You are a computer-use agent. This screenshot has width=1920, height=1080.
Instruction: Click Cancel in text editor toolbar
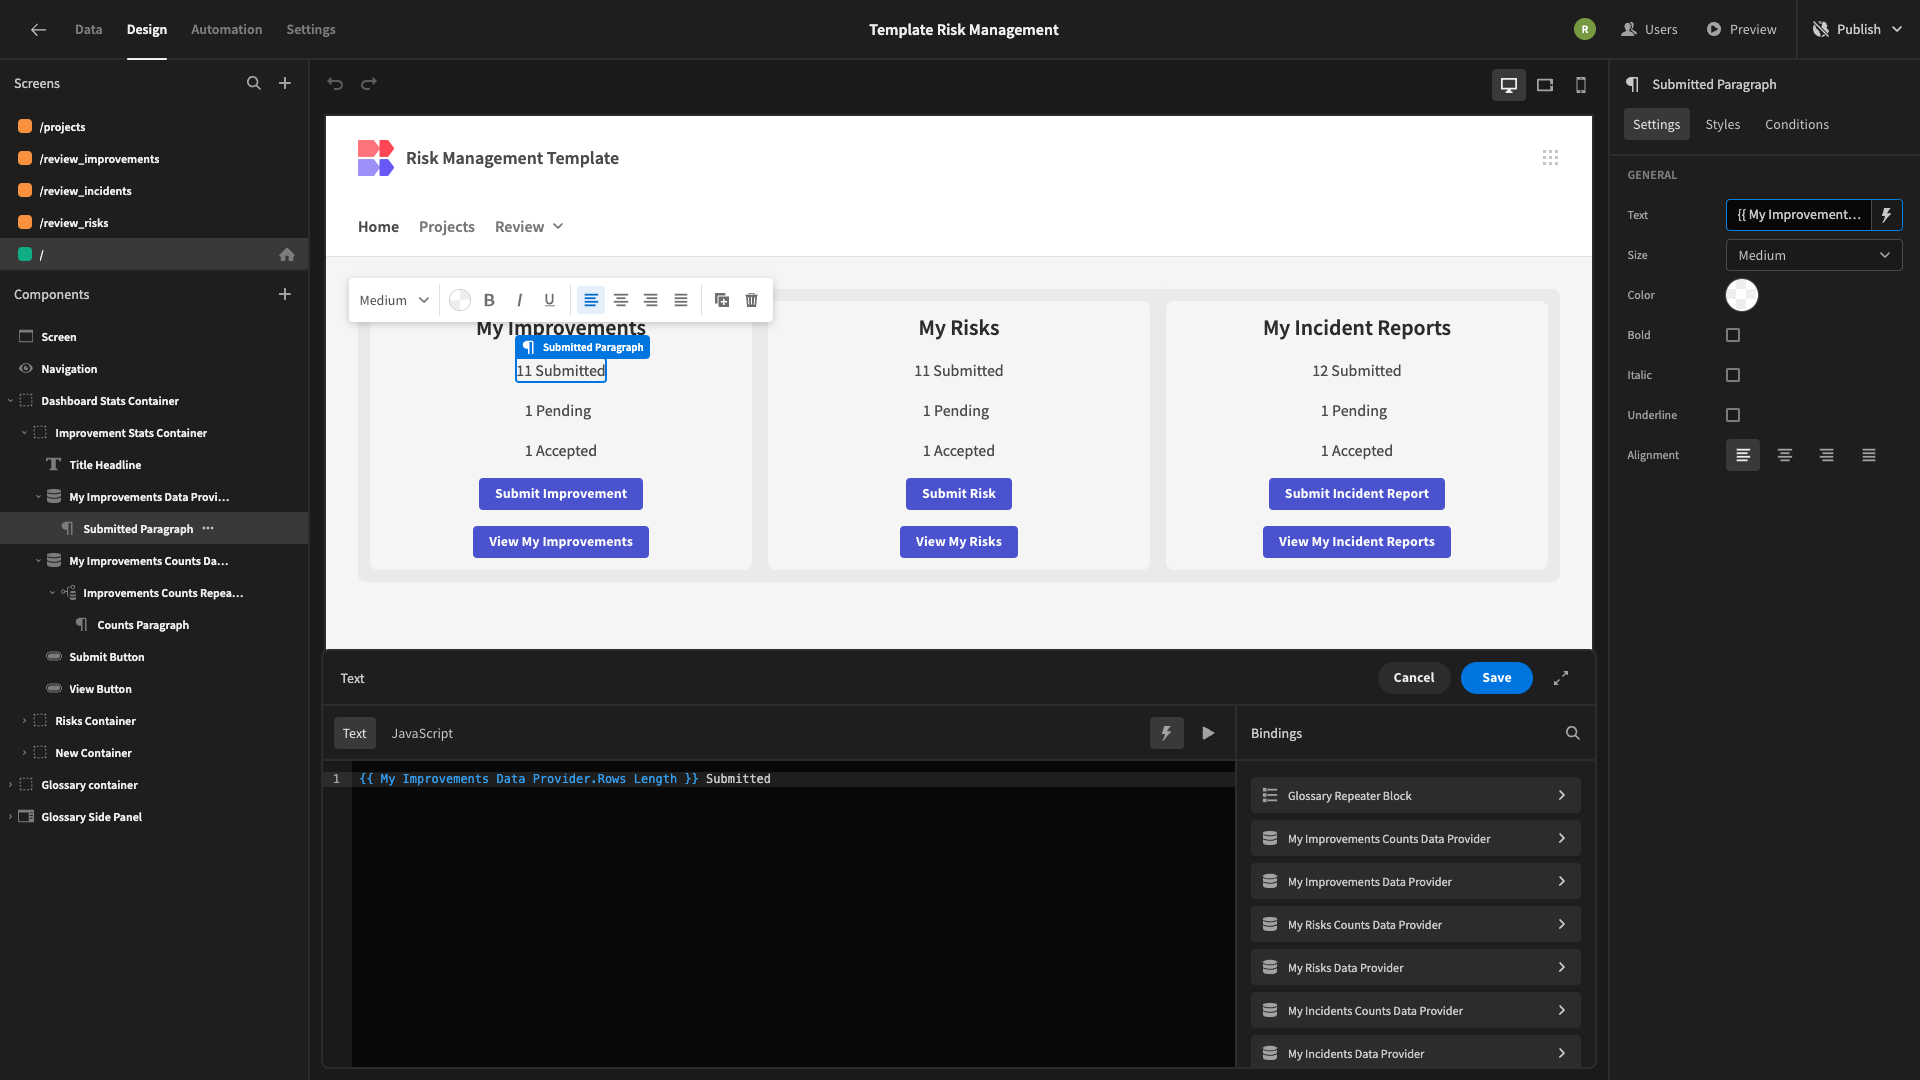(x=1414, y=678)
